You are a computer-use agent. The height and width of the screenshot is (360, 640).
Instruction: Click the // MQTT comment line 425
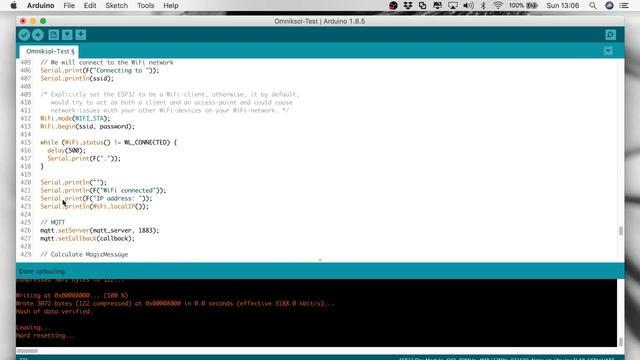pos(53,222)
